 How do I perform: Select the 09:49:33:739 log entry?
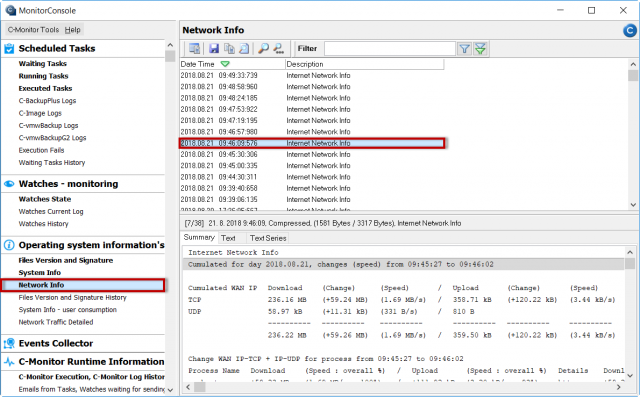click(312, 75)
